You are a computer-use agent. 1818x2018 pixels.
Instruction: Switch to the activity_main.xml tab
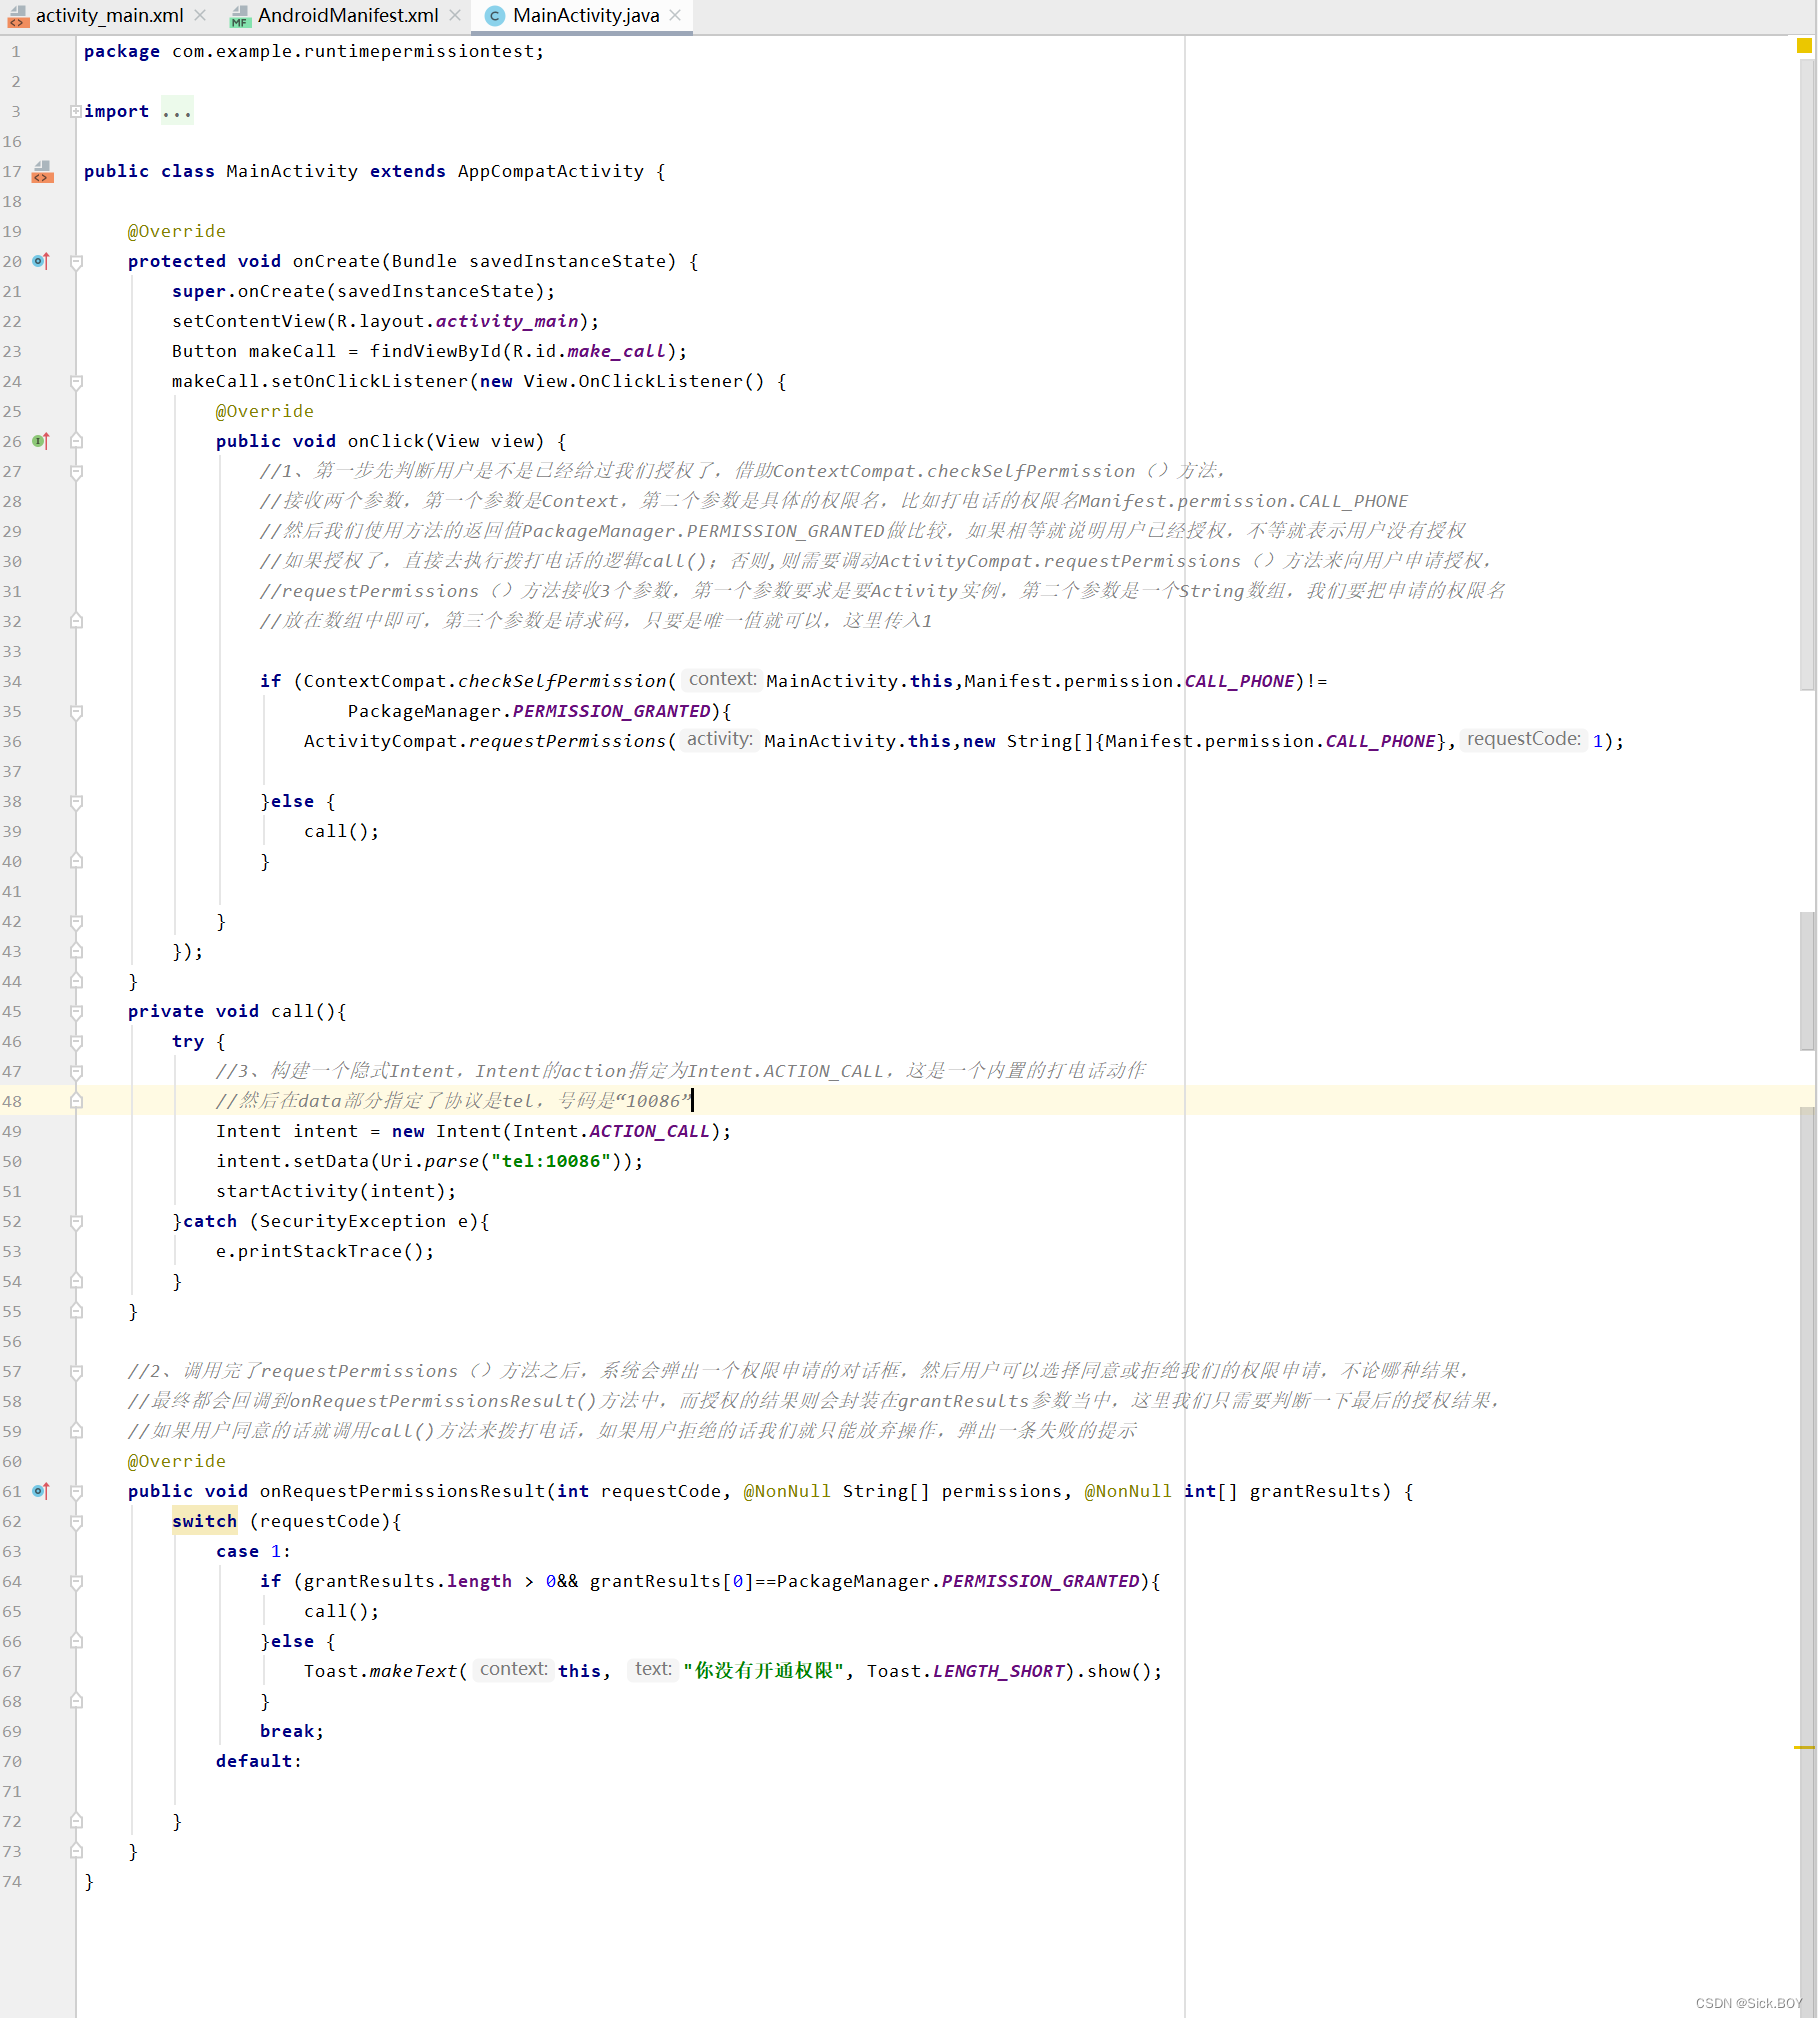[x=109, y=15]
